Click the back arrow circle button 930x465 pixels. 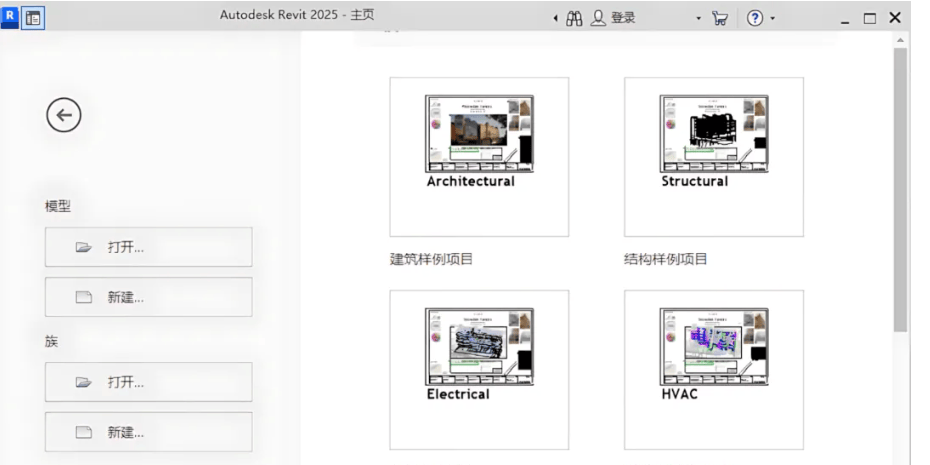pos(64,115)
